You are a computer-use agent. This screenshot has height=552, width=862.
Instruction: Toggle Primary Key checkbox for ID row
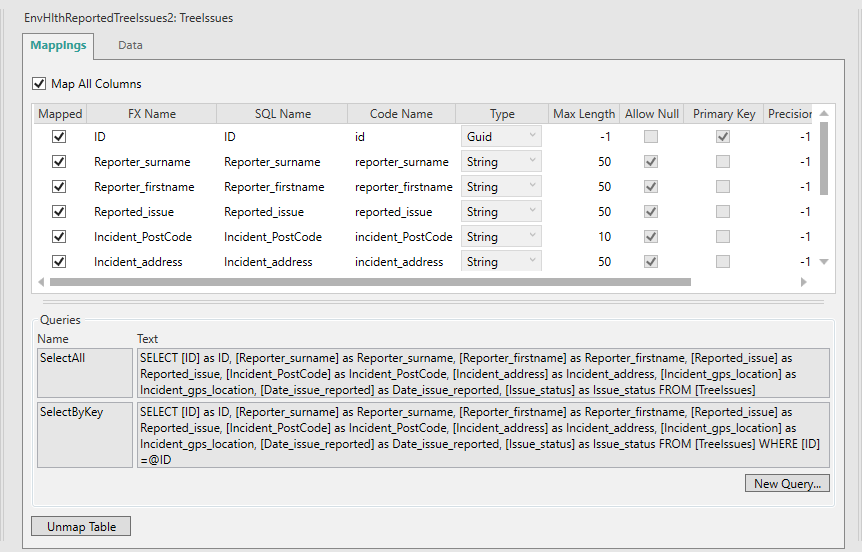[723, 136]
